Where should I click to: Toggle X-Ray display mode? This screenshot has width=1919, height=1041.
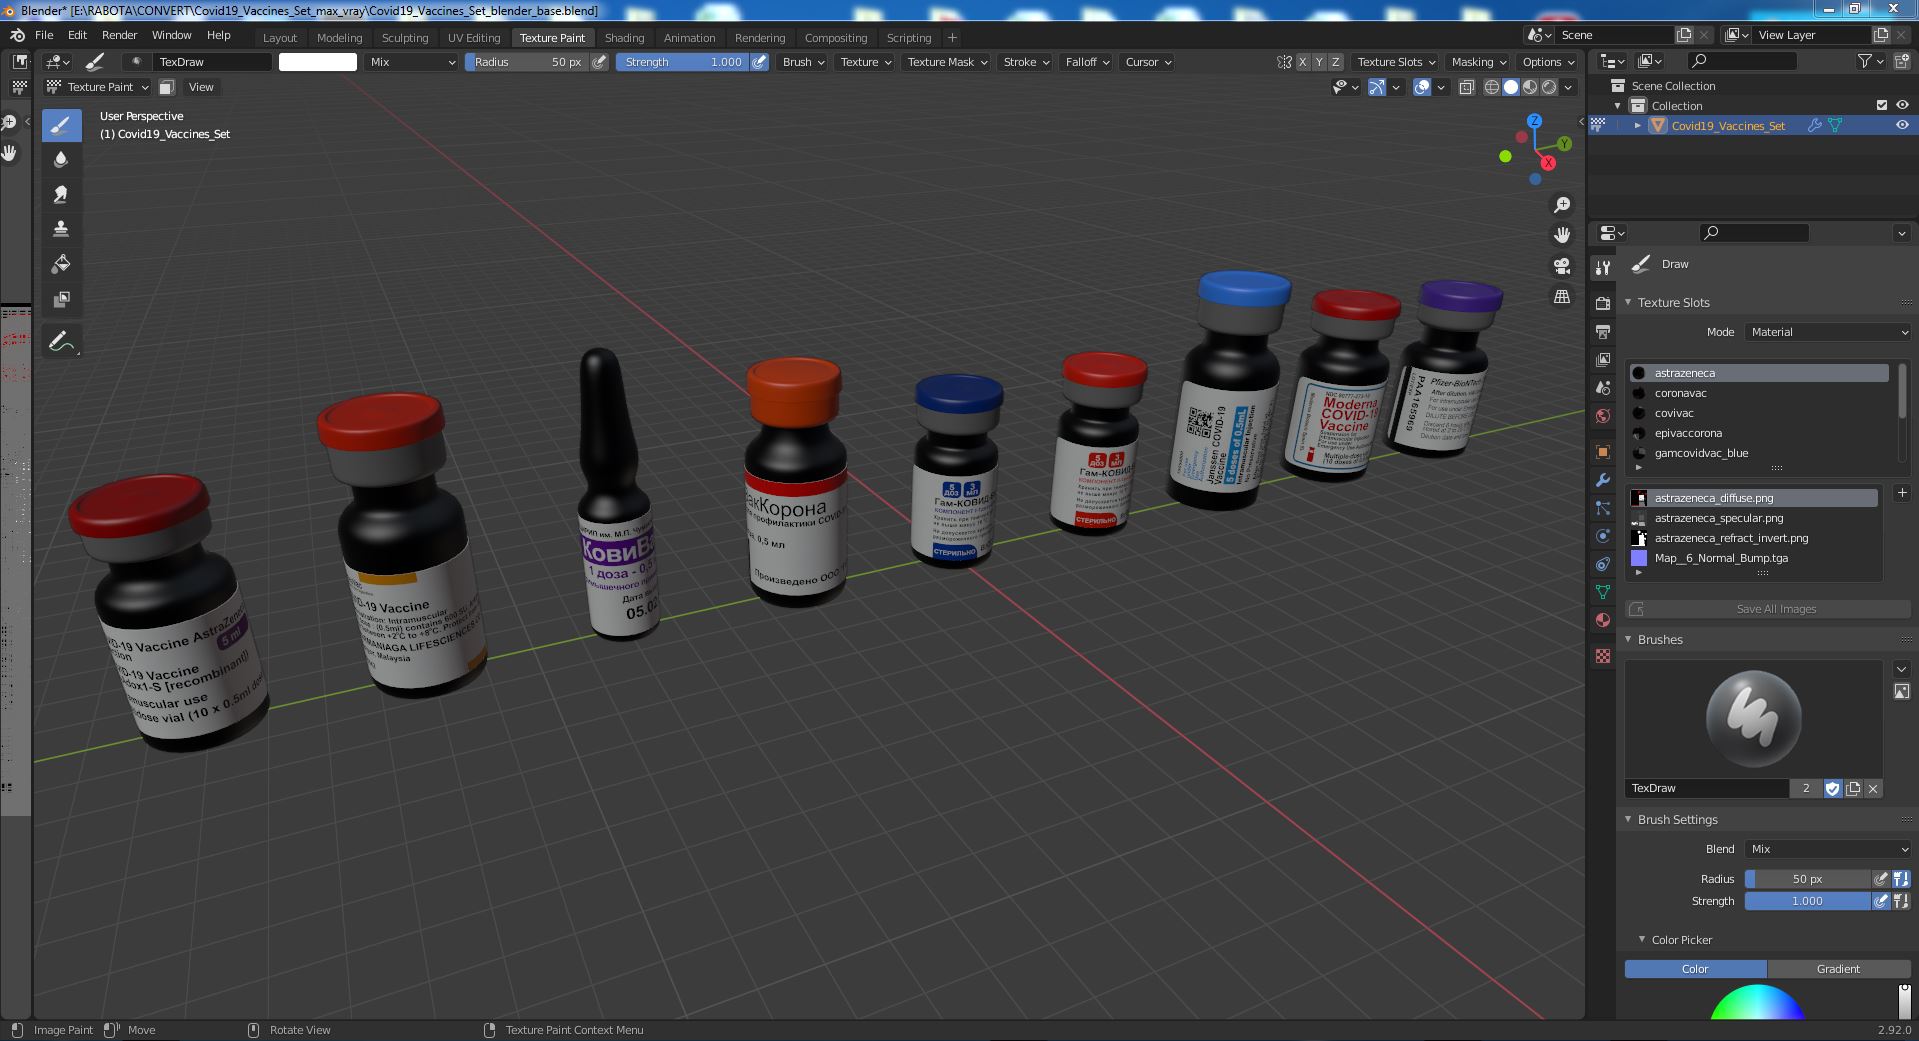[1466, 87]
